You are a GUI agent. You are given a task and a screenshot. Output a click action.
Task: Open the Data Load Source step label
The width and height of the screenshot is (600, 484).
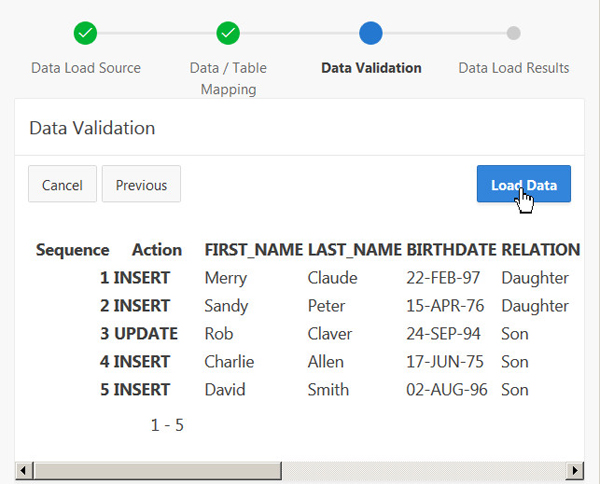click(x=86, y=68)
